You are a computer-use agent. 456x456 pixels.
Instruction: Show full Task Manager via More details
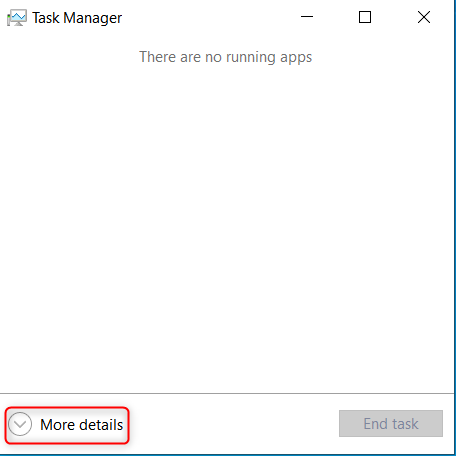pyautogui.click(x=67, y=425)
